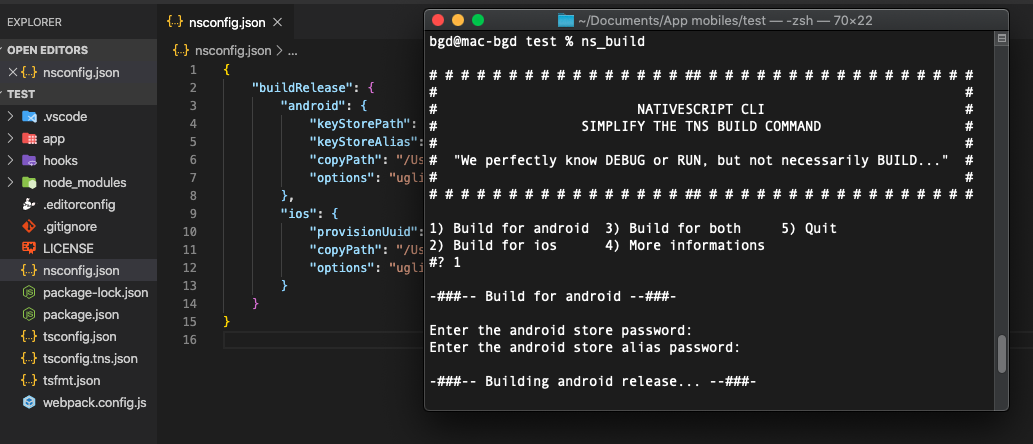Close nsconfig.json in Open Editors list
Image resolution: width=1033 pixels, height=444 pixels.
coord(12,72)
